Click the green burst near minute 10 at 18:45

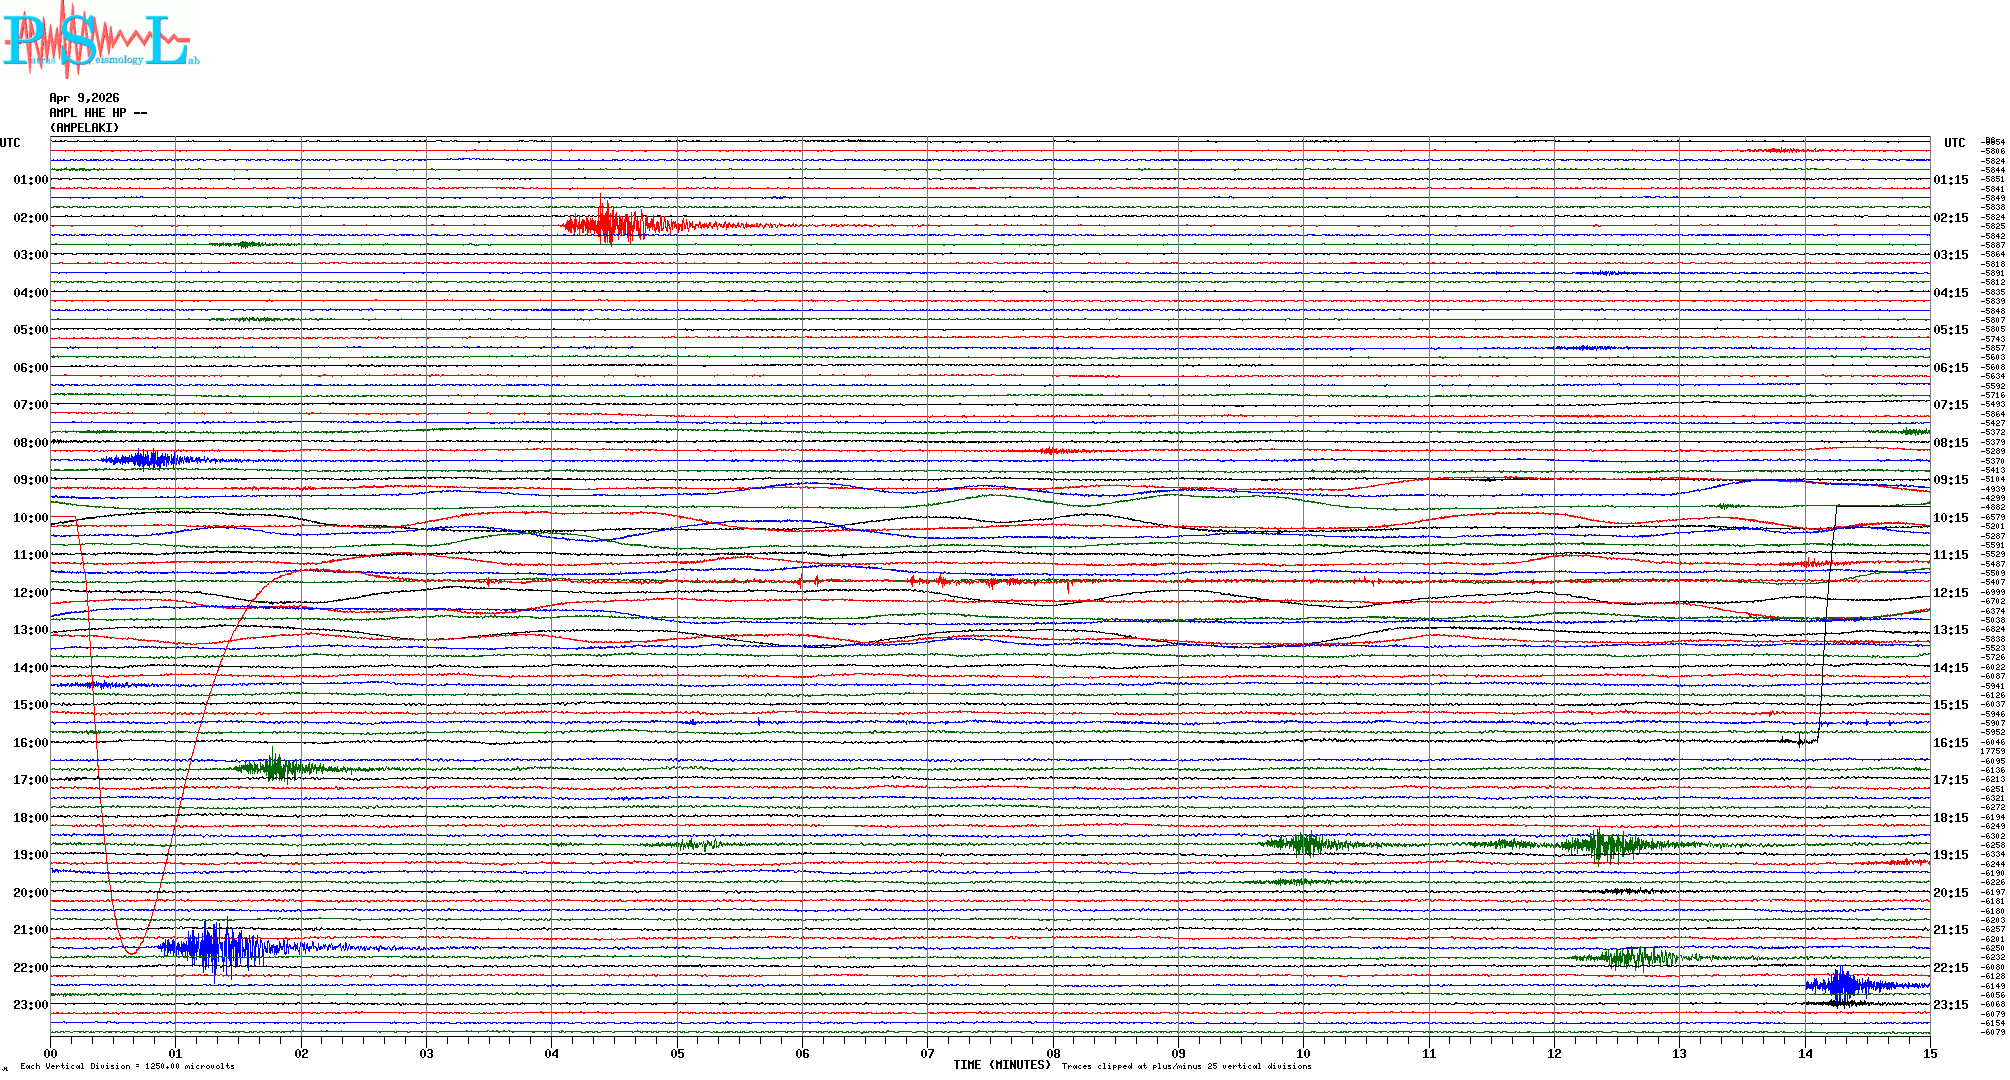[1305, 844]
